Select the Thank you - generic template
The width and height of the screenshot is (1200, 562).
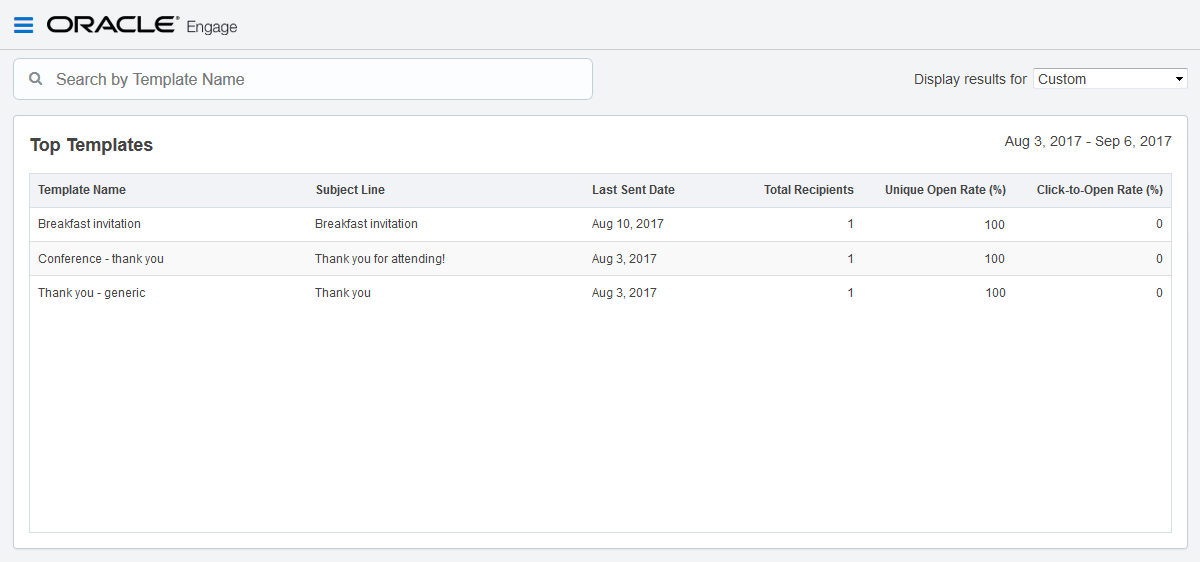(91, 293)
